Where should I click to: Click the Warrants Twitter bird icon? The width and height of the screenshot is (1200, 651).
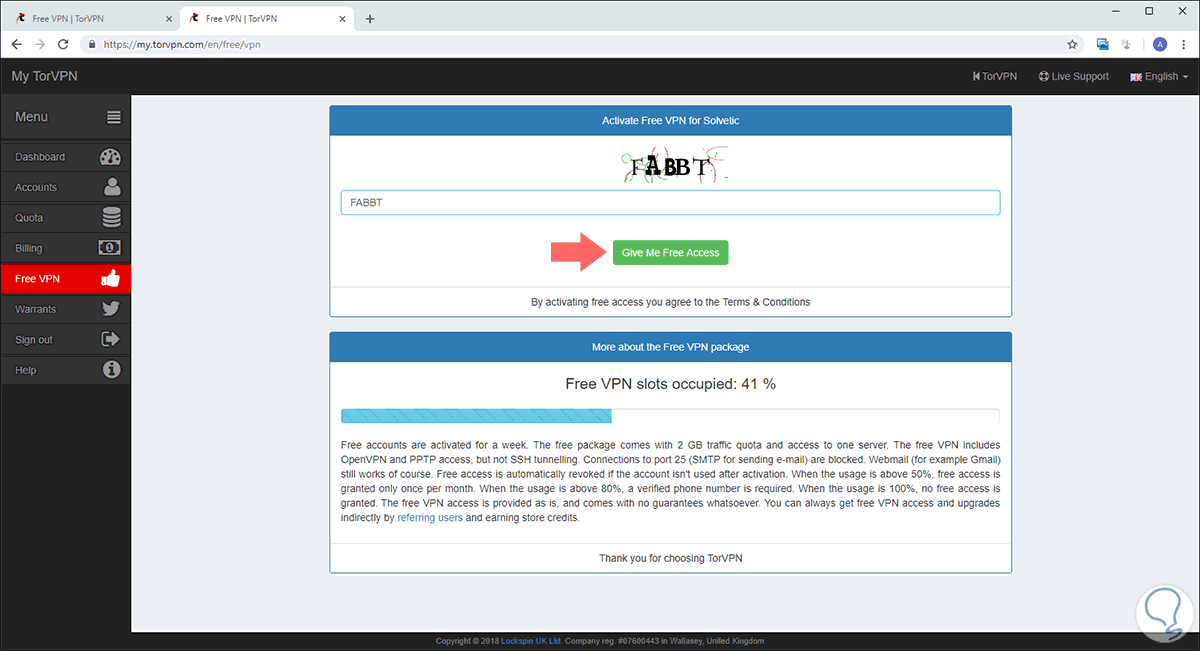tap(111, 309)
